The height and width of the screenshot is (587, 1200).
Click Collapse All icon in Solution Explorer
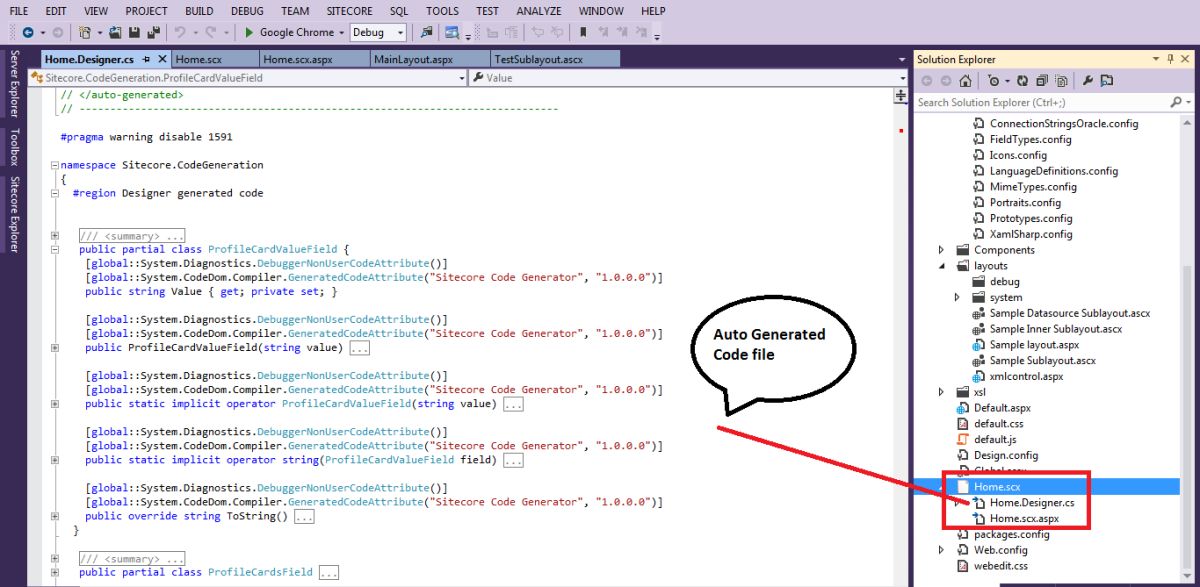[x=1042, y=81]
